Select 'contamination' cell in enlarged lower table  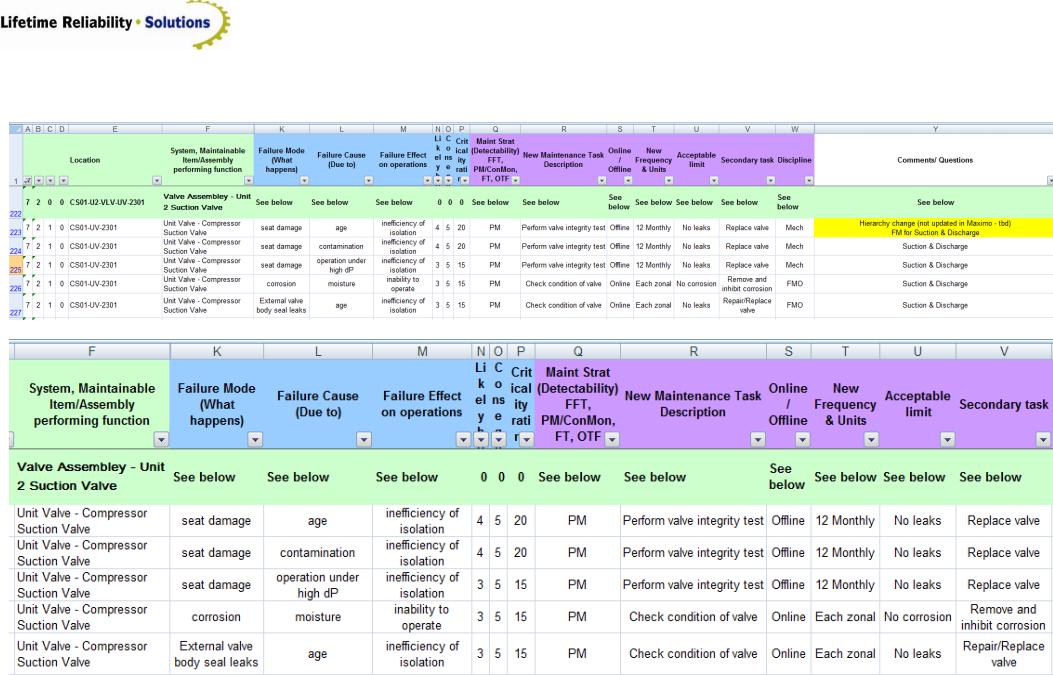tap(318, 553)
